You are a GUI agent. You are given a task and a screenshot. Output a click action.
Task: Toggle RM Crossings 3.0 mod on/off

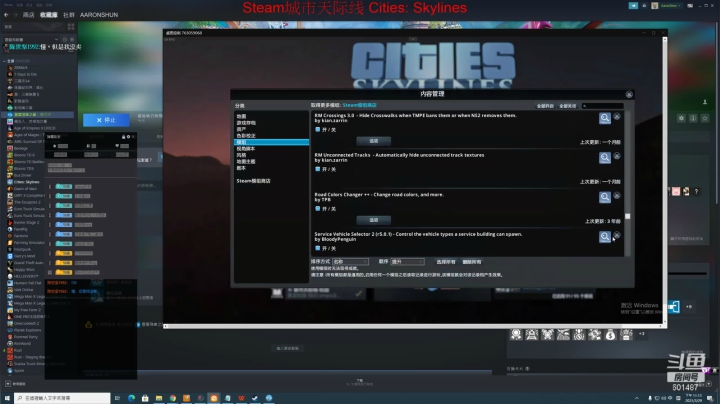coord(317,129)
